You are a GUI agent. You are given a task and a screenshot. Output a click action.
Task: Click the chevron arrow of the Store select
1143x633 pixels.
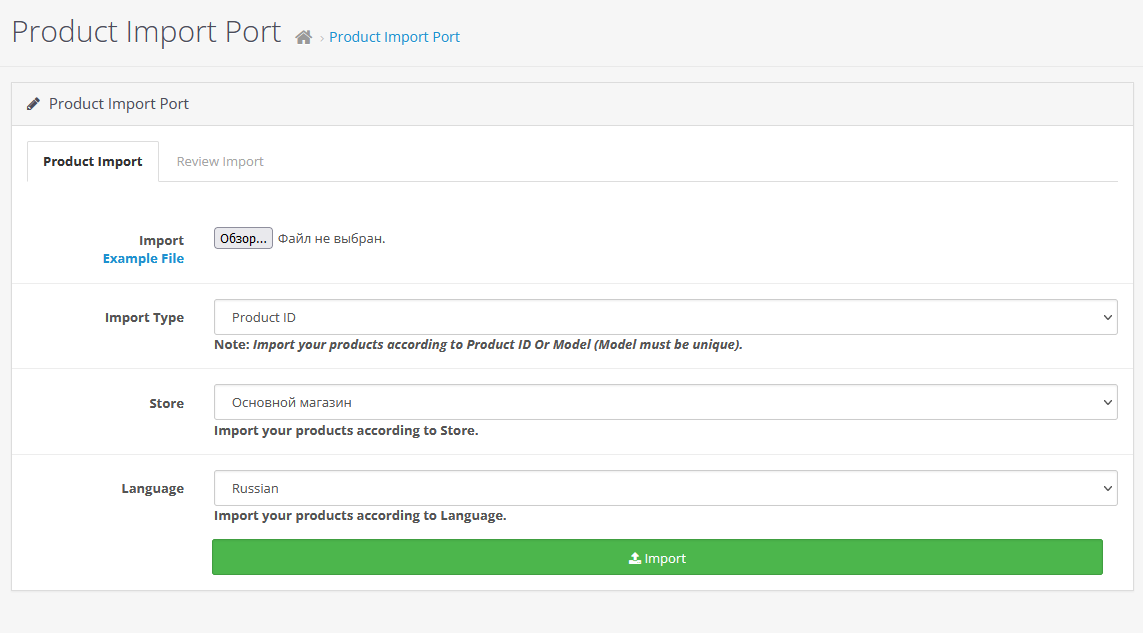1107,403
